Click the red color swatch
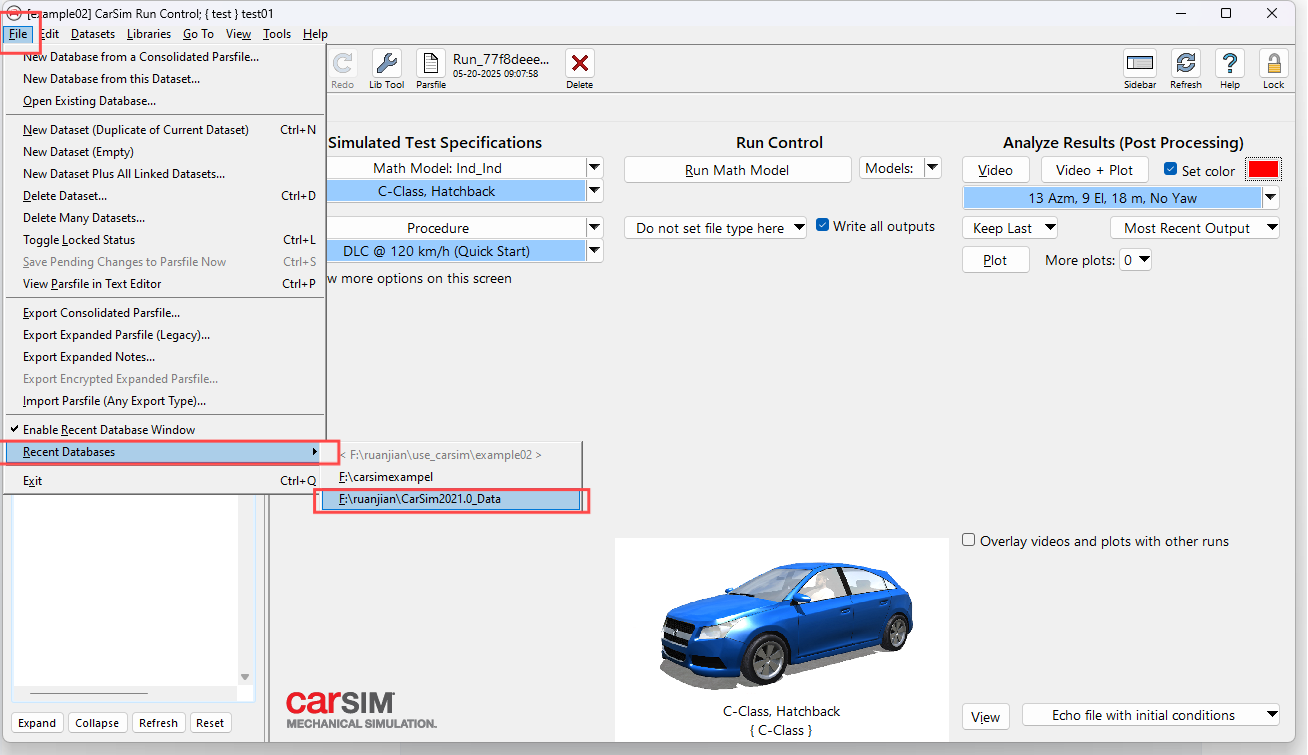 click(1263, 169)
